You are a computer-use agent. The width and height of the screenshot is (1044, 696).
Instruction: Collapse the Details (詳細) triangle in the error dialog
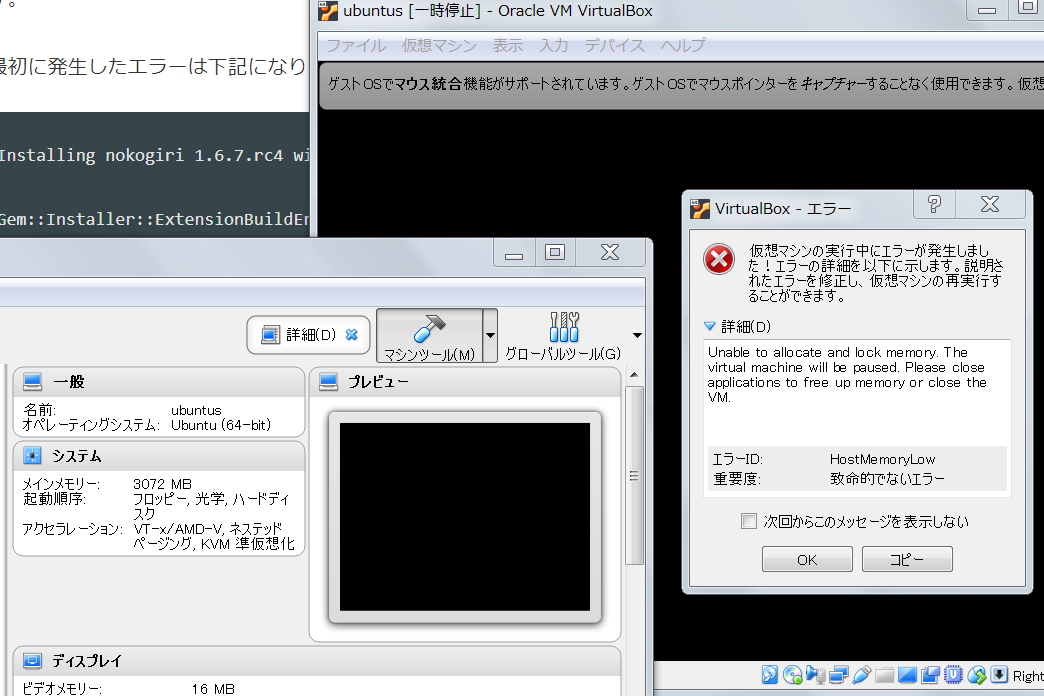(x=710, y=326)
